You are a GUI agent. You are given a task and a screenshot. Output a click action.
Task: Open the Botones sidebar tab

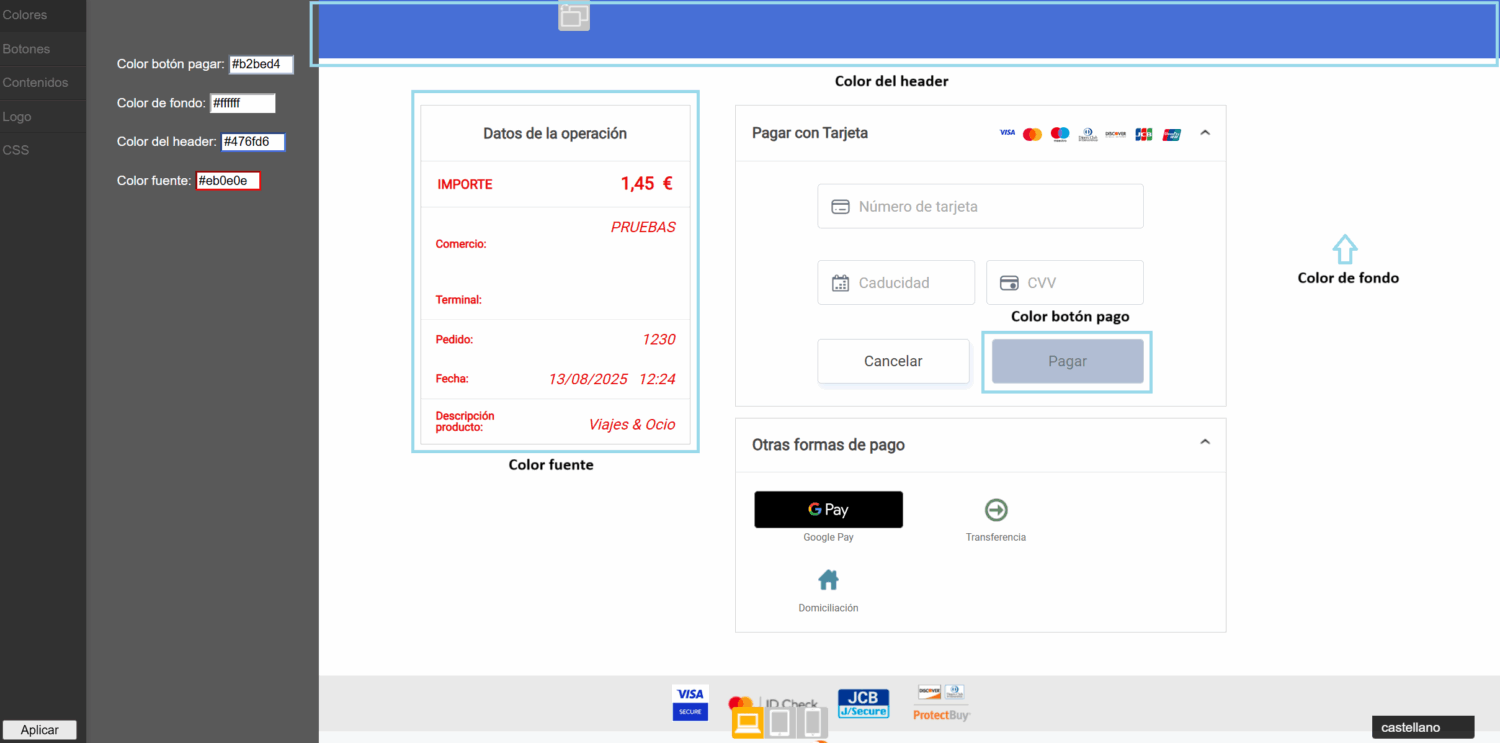coord(27,49)
